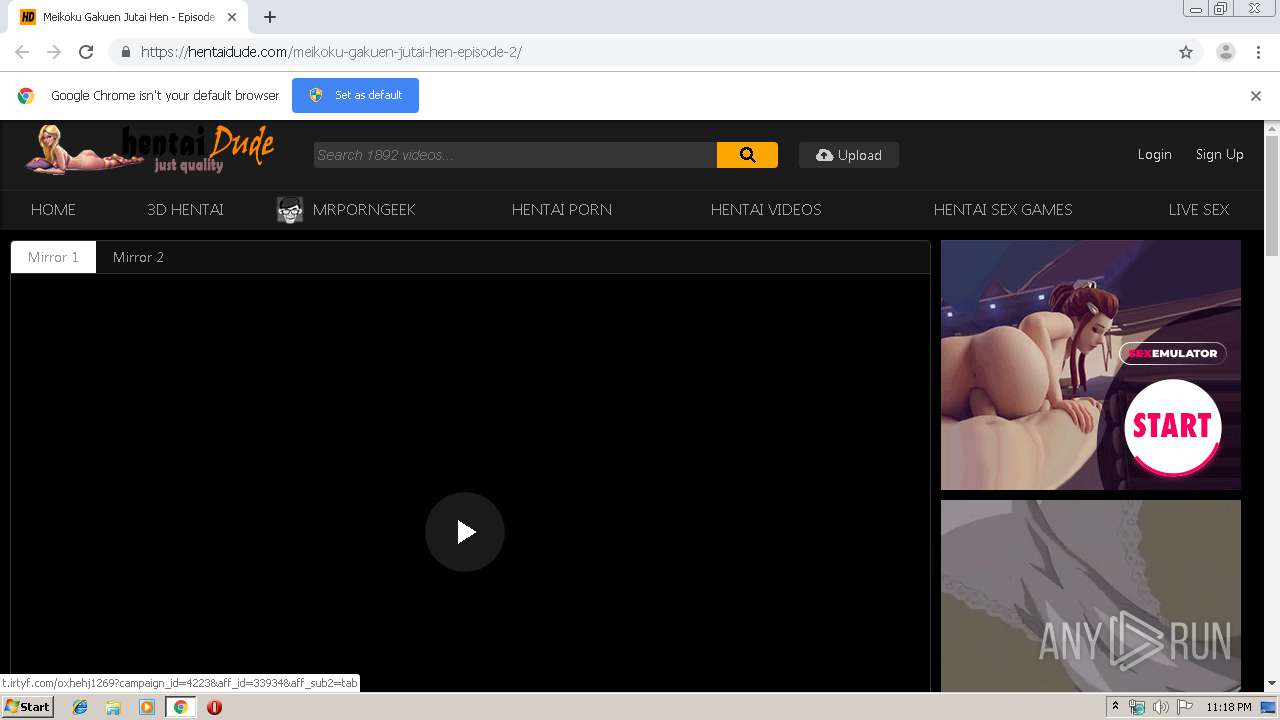Show hidden tray icons arrow
Screen dimensions: 1280x720
pyautogui.click(x=1115, y=707)
